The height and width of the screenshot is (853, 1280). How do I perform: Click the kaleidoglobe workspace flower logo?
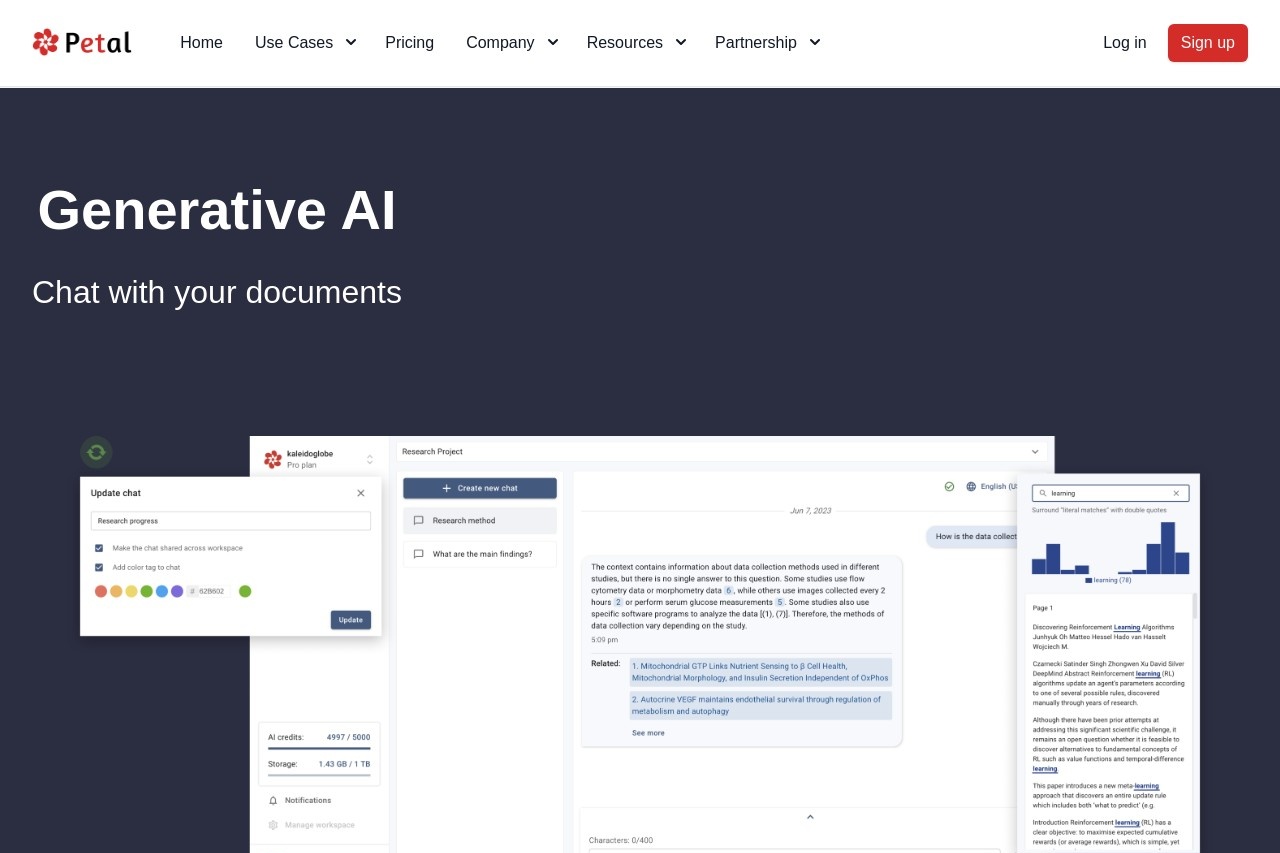pyautogui.click(x=273, y=459)
